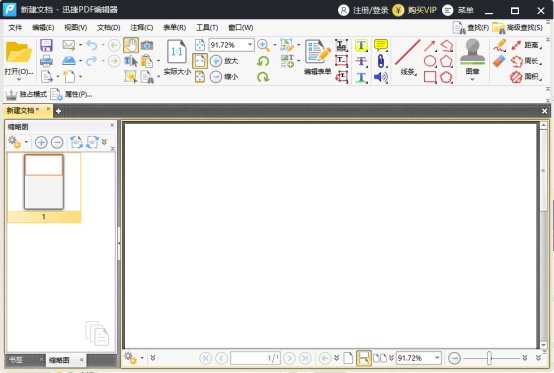Expand the Stamp tool dropdown arrow
554x373 pixels.
(x=472, y=79)
